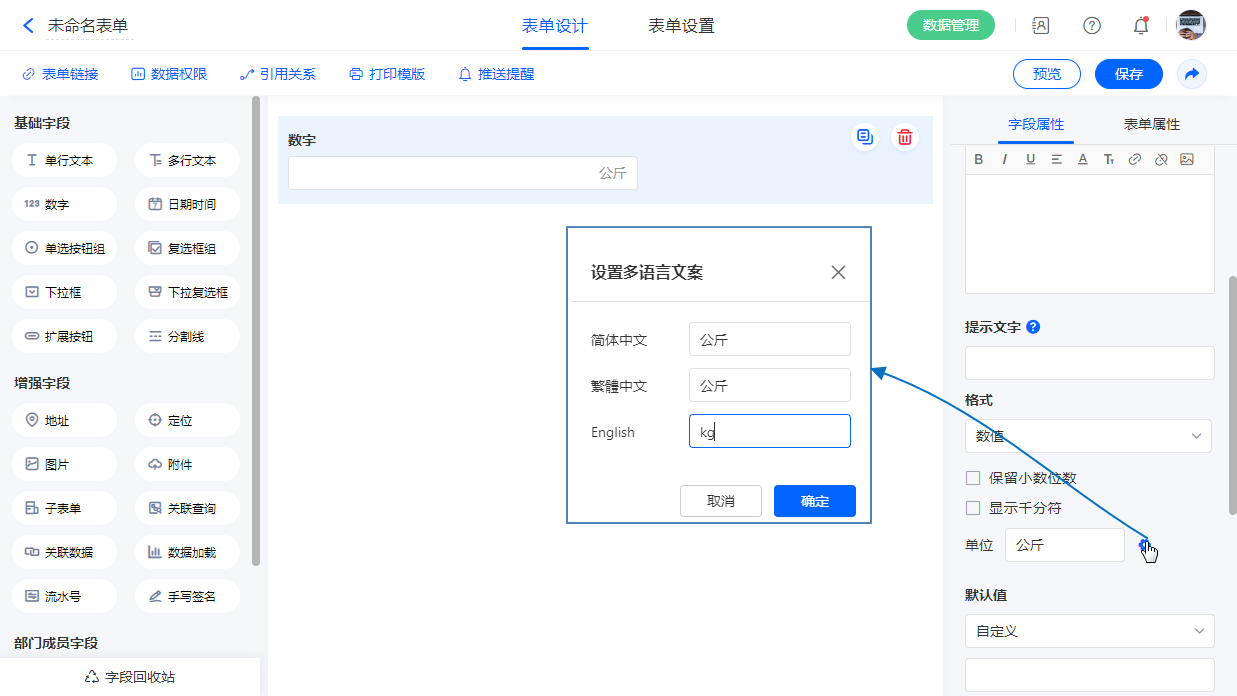Switch to the 表单属性 tab
This screenshot has width=1237, height=696.
coord(1152,124)
